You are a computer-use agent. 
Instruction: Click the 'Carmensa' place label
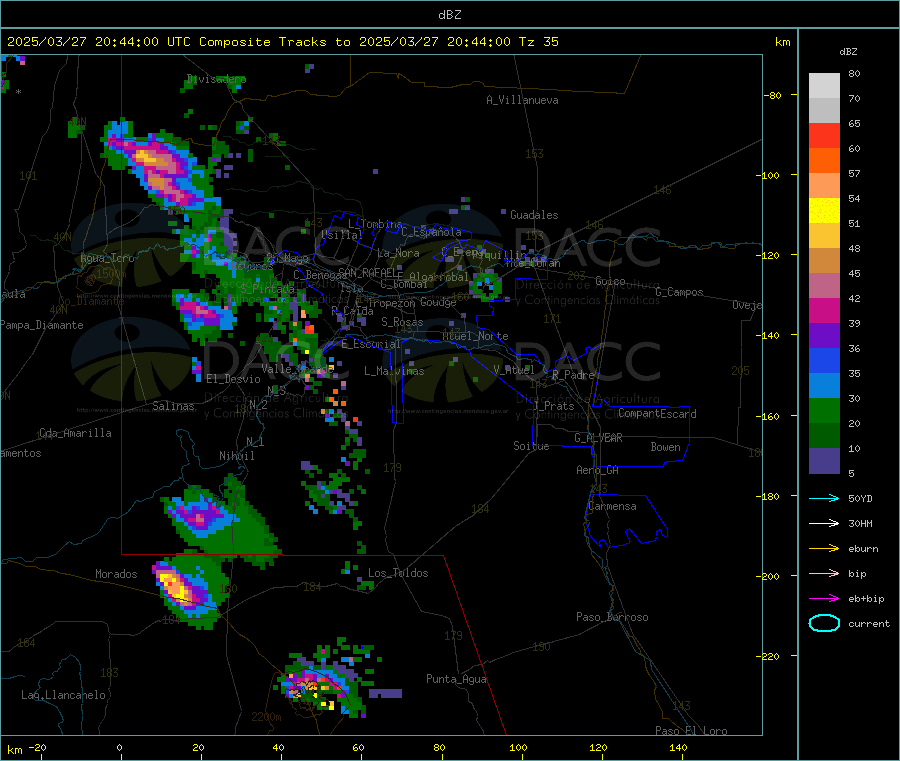(612, 506)
